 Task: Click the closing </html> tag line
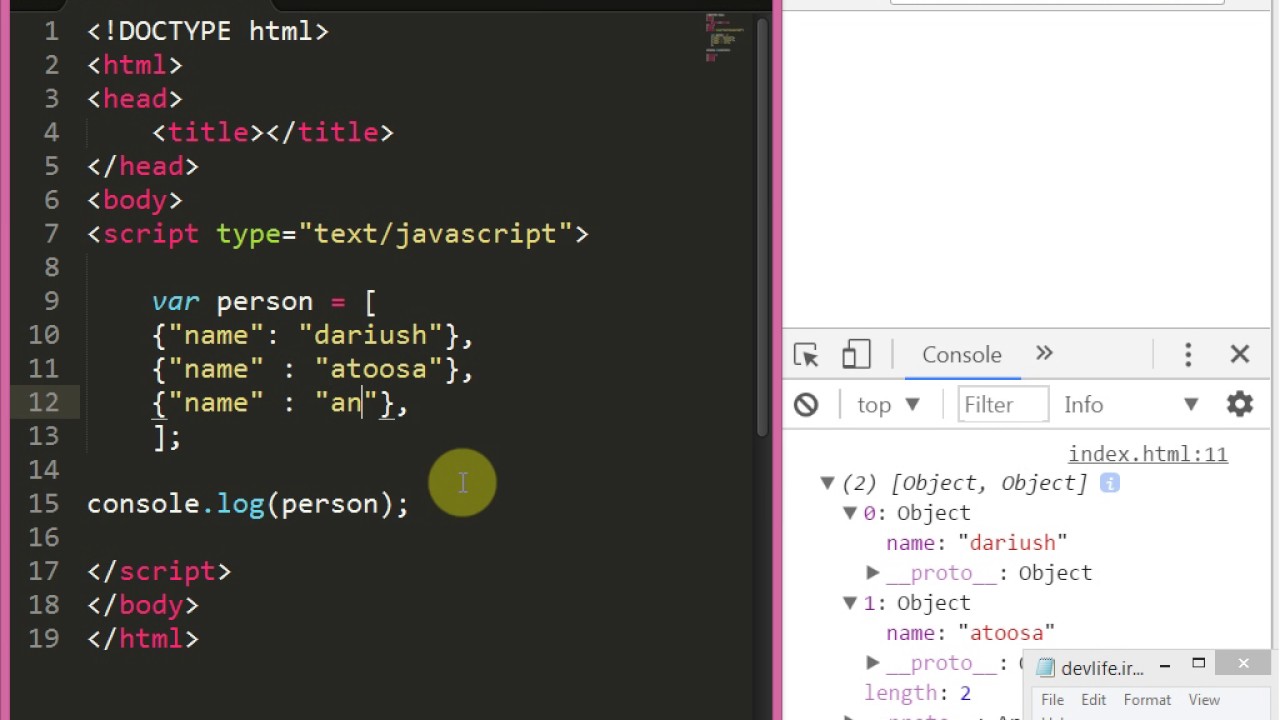point(143,639)
